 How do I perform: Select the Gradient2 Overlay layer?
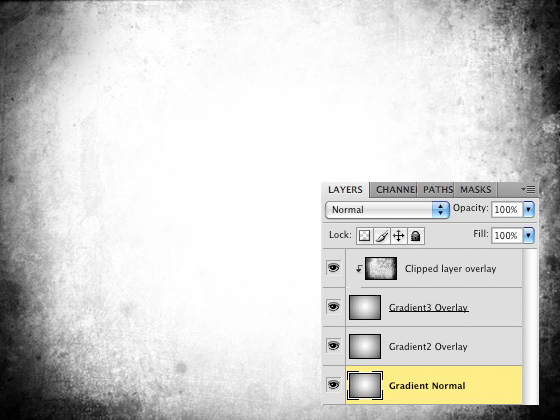(x=434, y=346)
